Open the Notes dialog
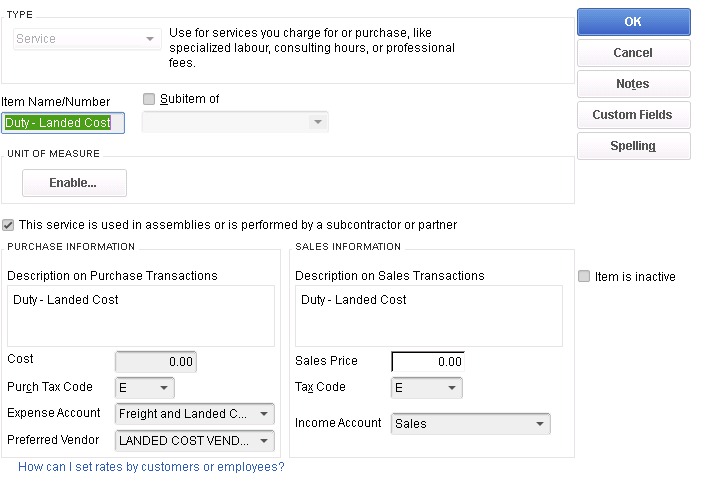This screenshot has height=500, width=726. [633, 84]
